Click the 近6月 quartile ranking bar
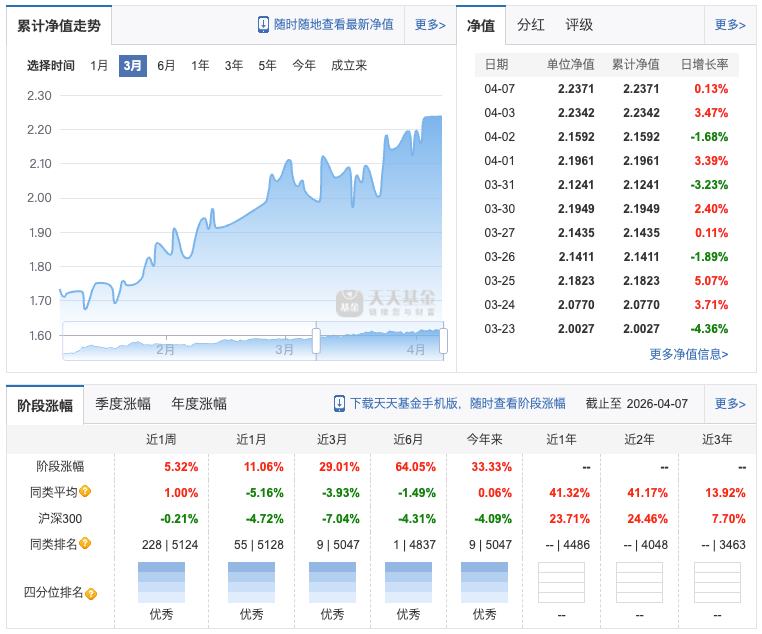Image resolution: width=762 pixels, height=634 pixels. click(408, 583)
